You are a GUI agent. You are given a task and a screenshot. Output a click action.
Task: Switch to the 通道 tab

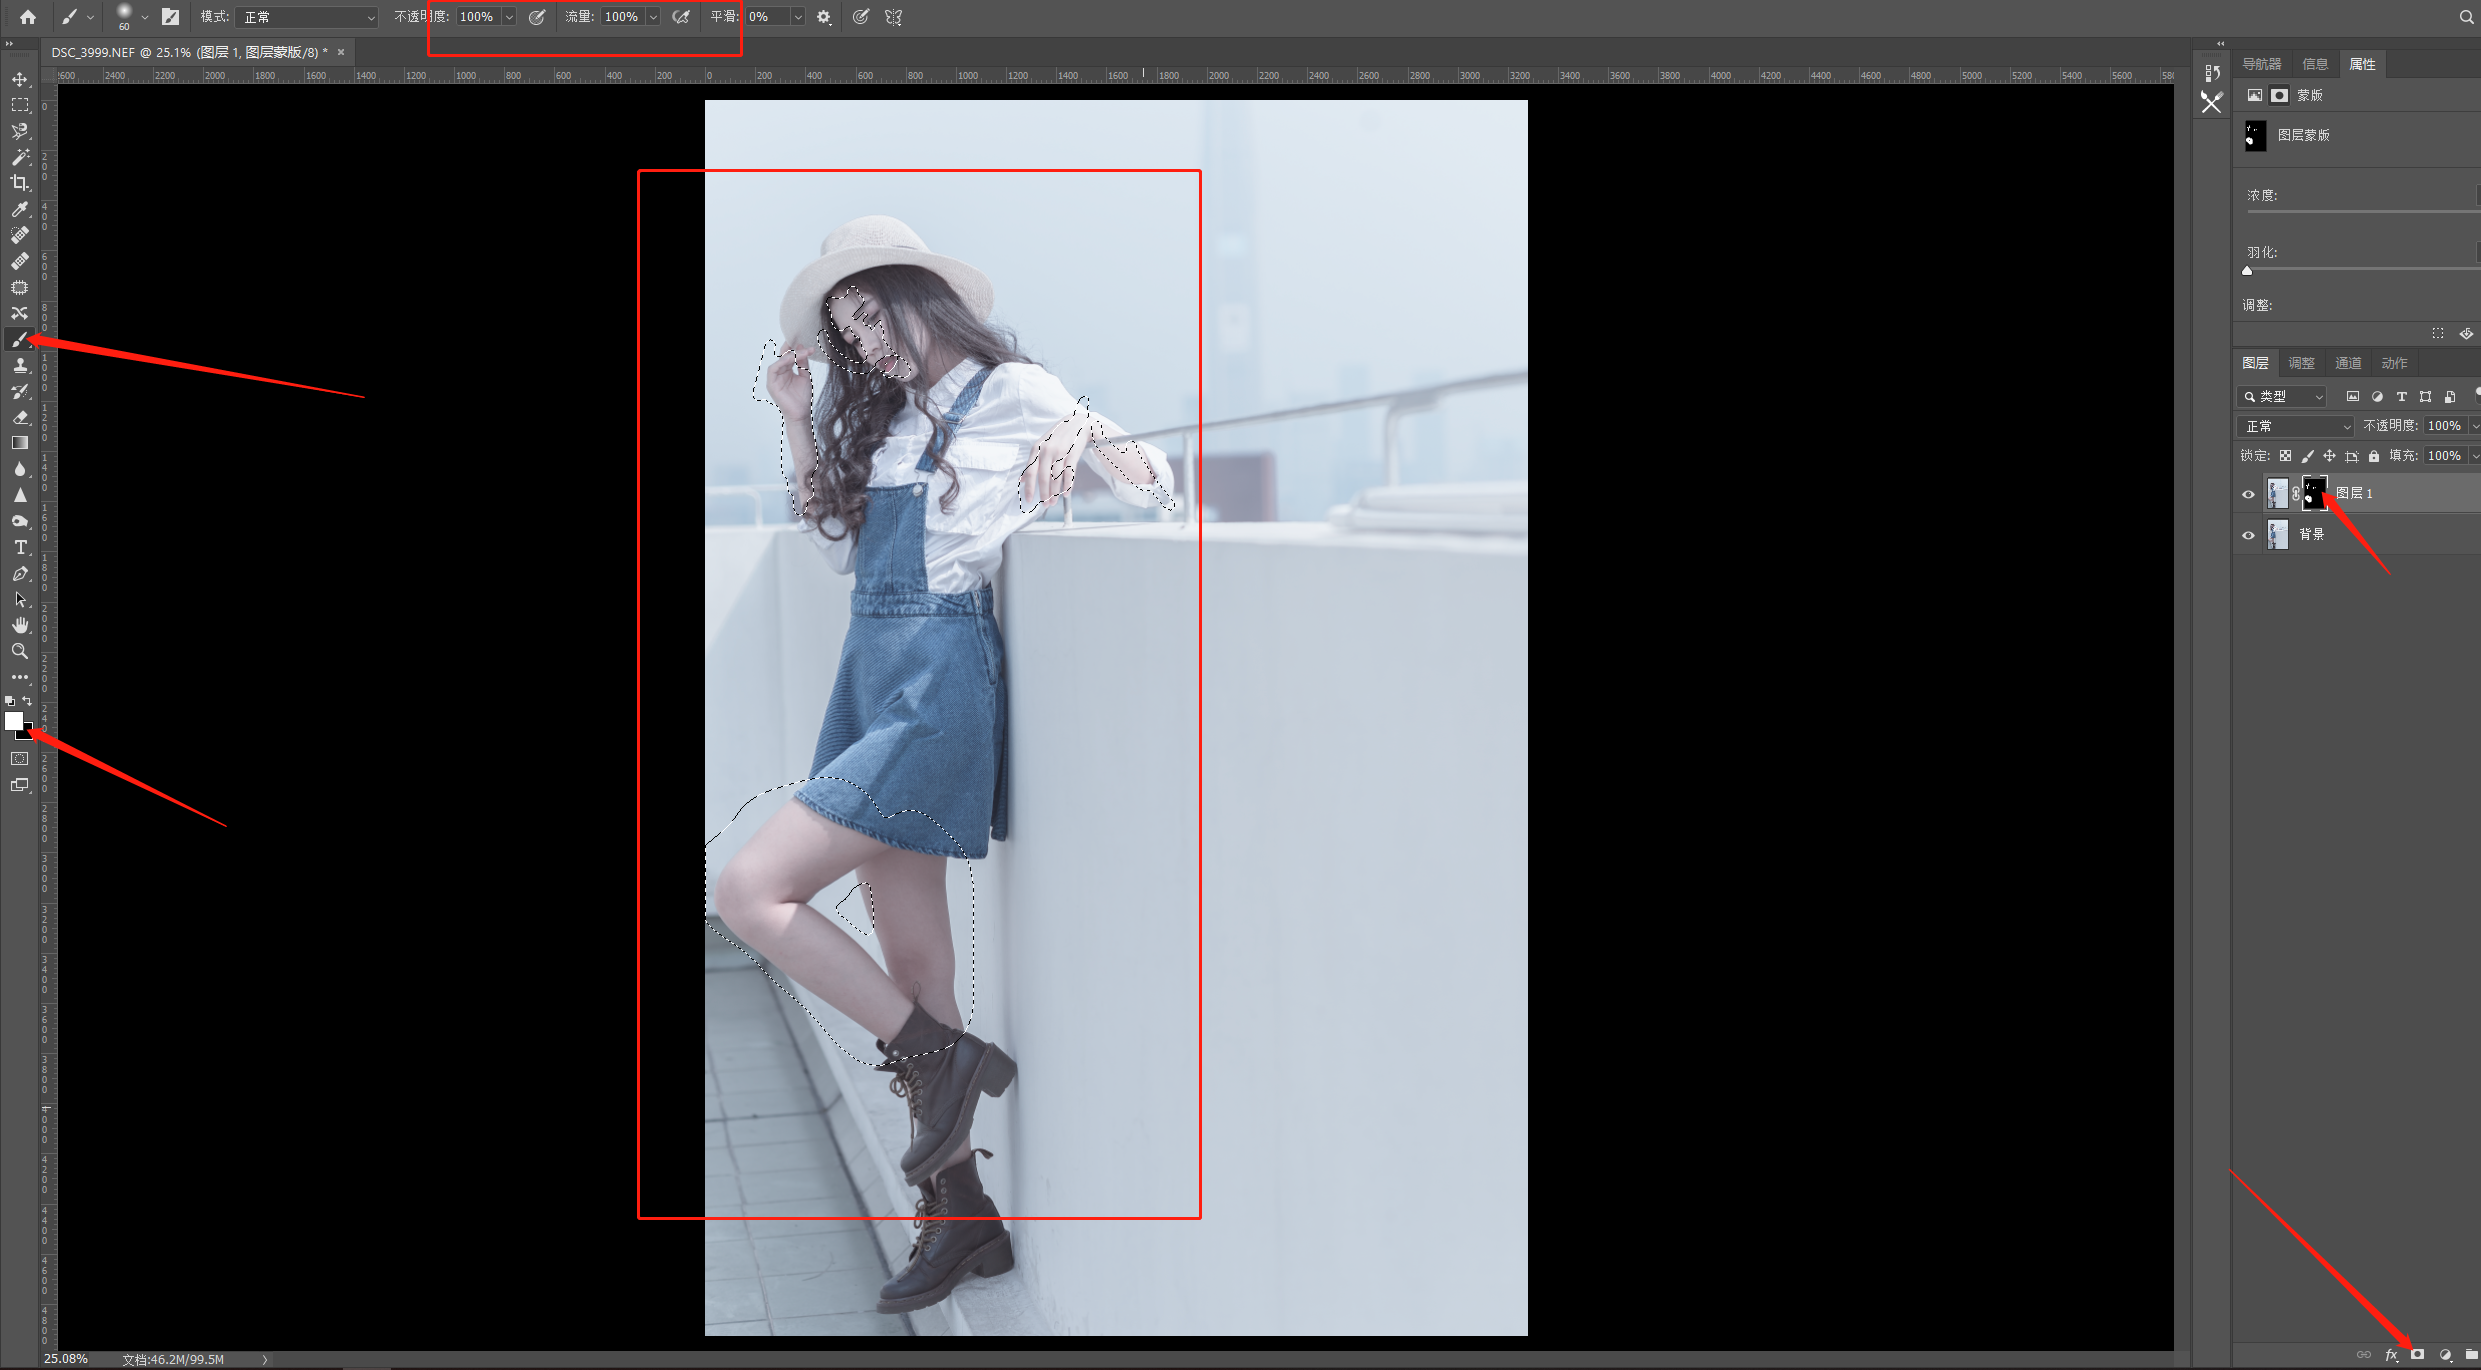[2347, 363]
